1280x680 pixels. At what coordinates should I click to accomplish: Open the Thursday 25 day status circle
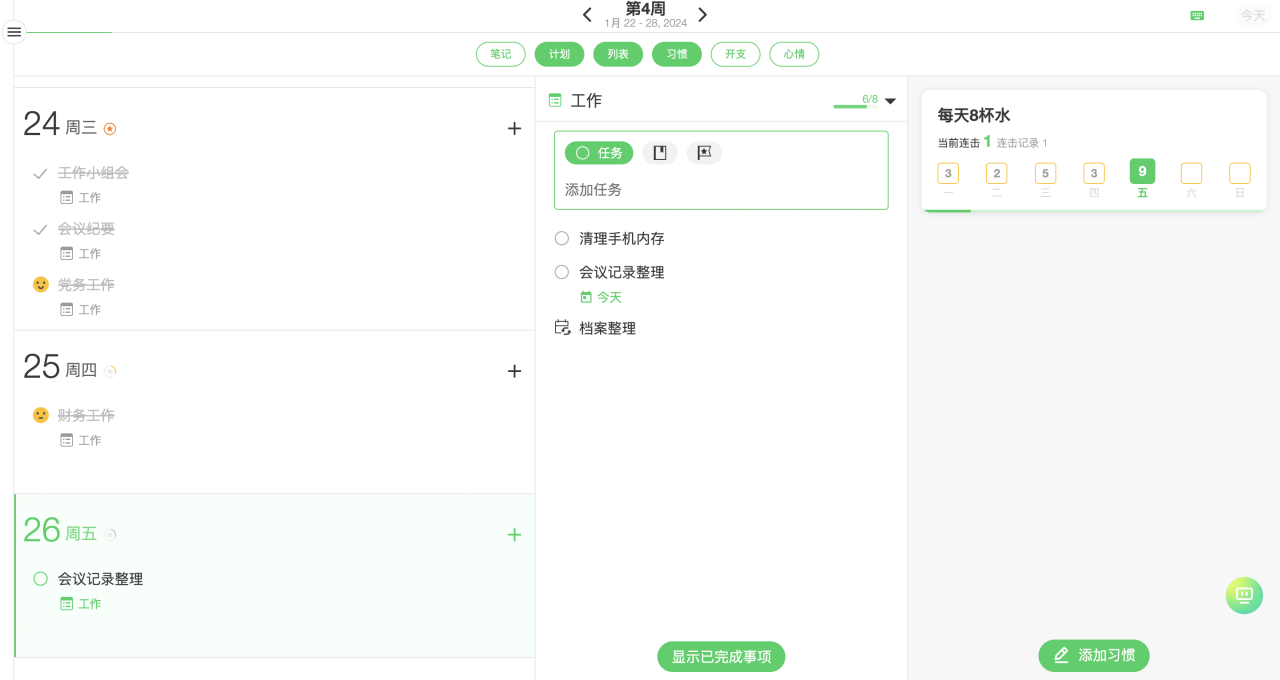(111, 371)
